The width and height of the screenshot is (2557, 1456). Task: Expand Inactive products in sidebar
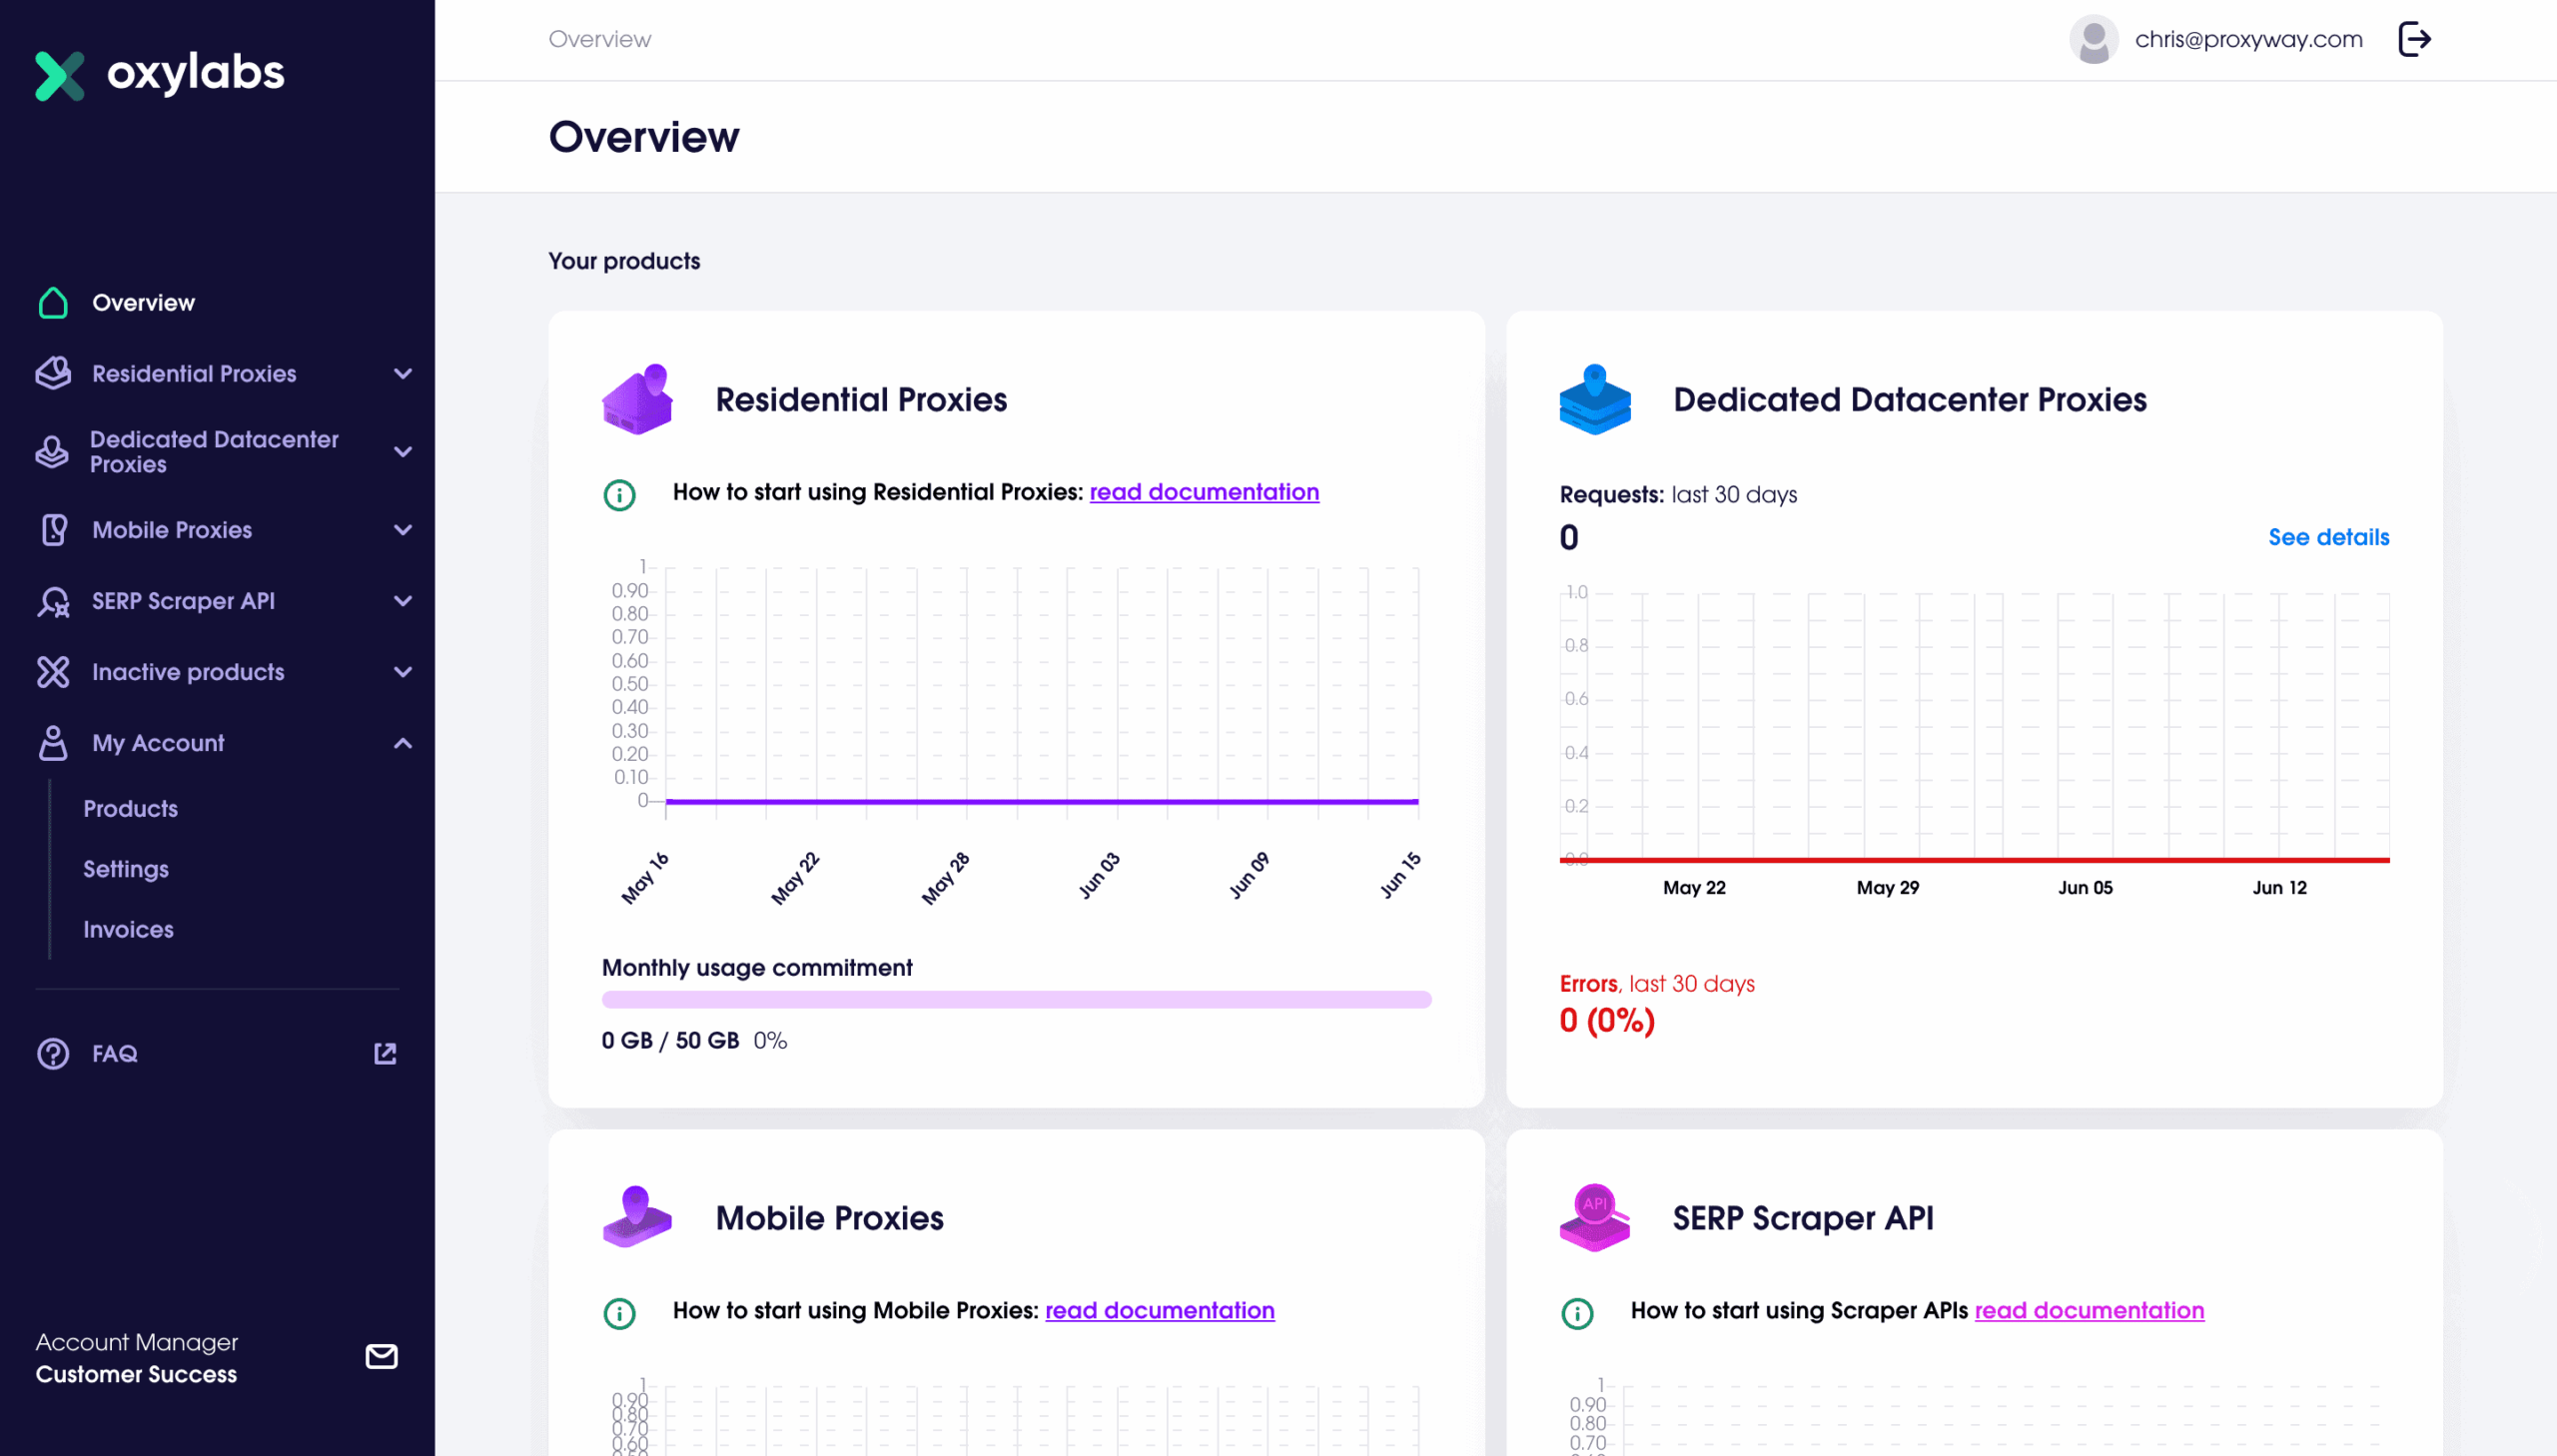click(403, 672)
